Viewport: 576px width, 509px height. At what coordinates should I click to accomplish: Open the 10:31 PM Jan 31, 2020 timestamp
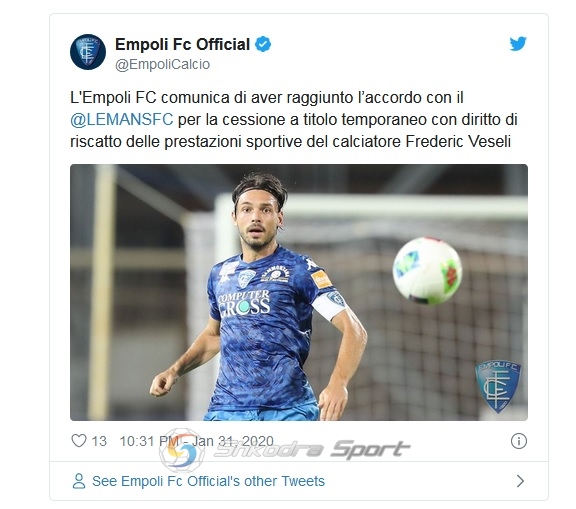197,441
